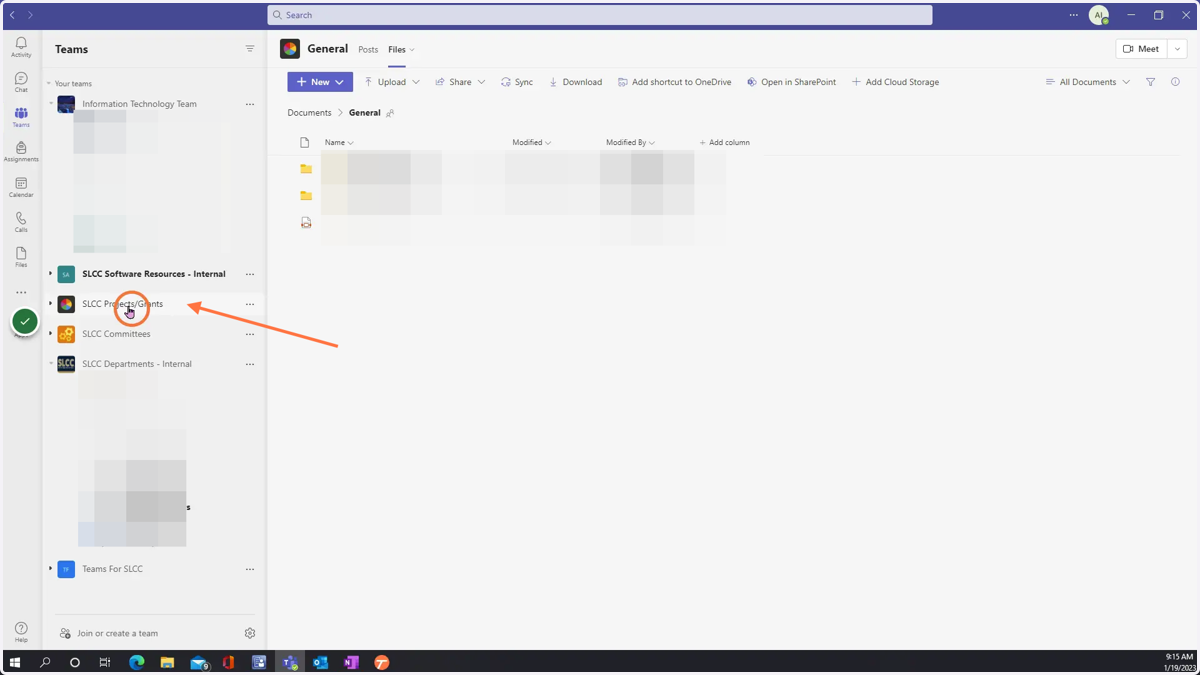Switch to the Posts tab

pyautogui.click(x=368, y=49)
